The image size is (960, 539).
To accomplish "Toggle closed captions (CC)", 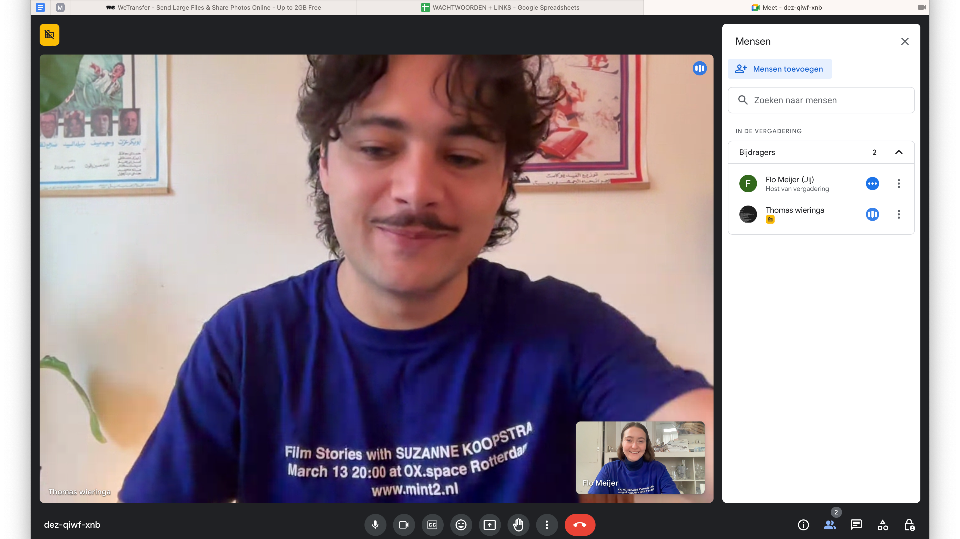I will point(432,525).
